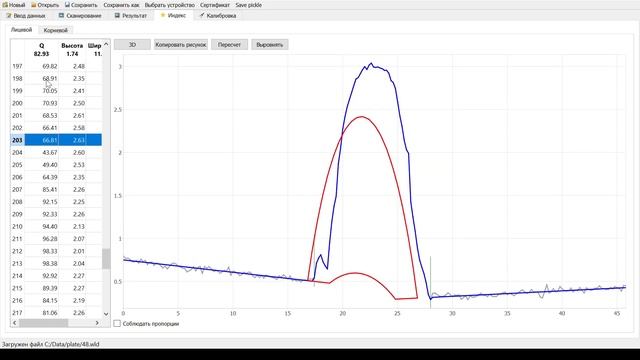Click Q value 85.41 in row 207
Image resolution: width=640 pixels, height=360 pixels.
(50, 189)
